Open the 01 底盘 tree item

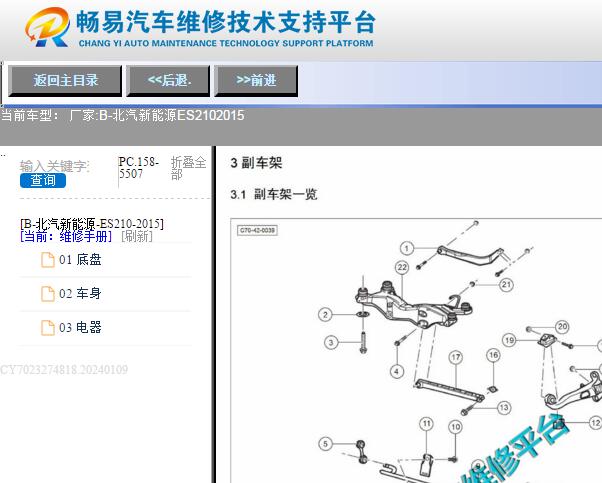[x=80, y=260]
